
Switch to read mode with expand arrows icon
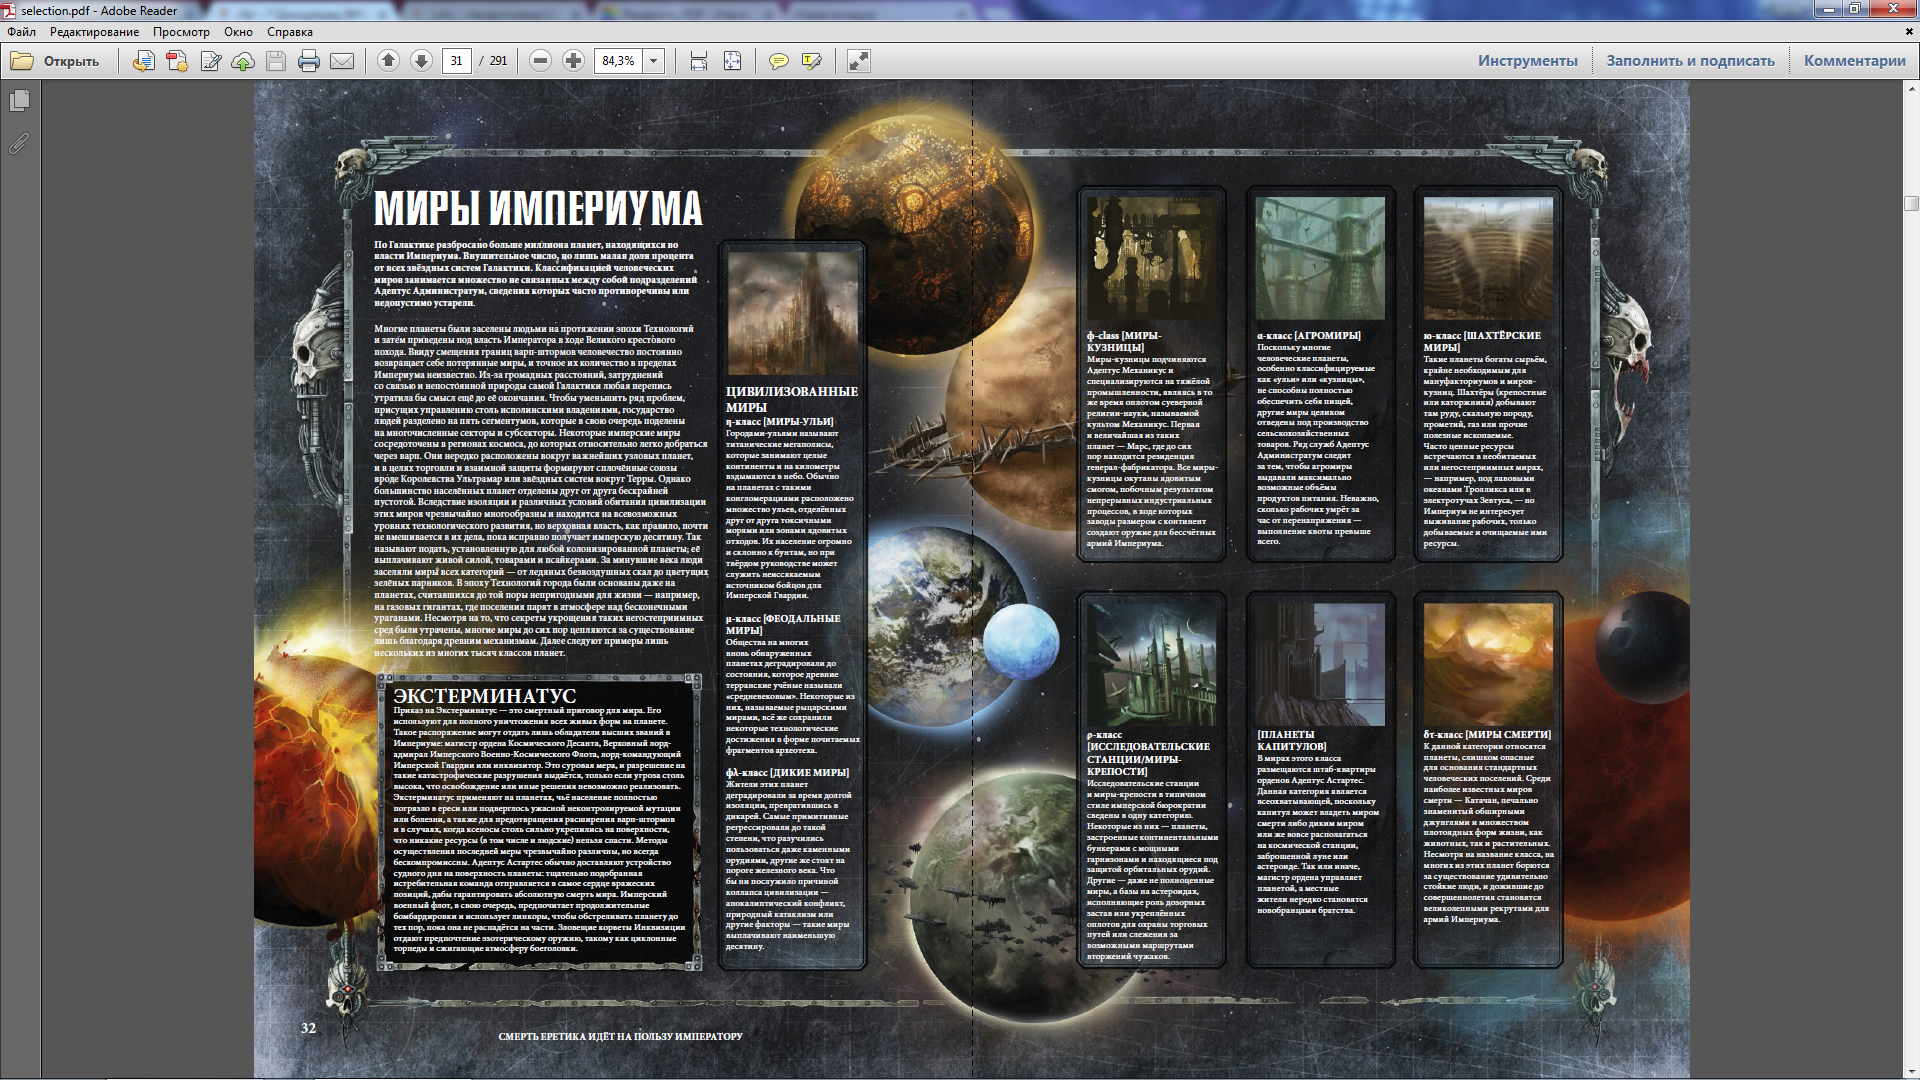coord(858,61)
